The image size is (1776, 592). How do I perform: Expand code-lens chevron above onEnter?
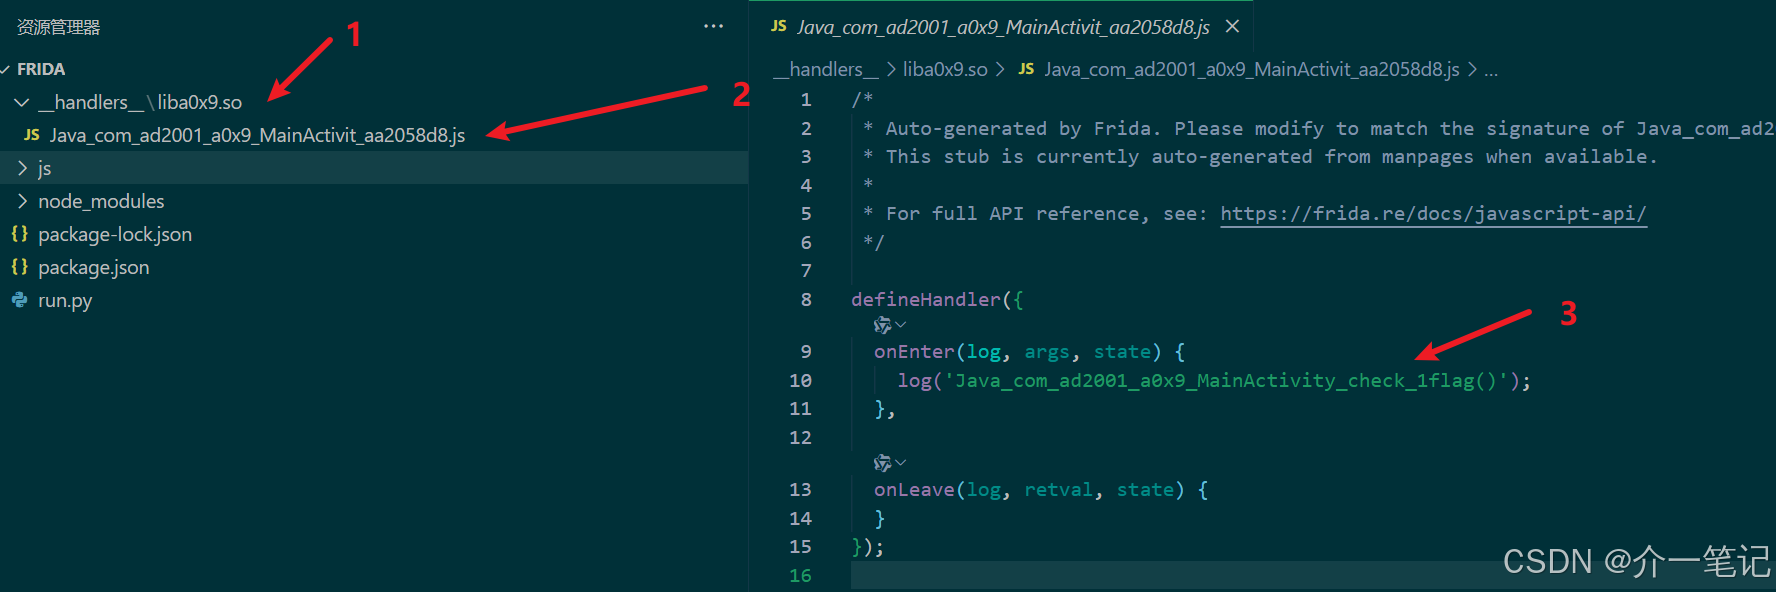click(x=901, y=325)
